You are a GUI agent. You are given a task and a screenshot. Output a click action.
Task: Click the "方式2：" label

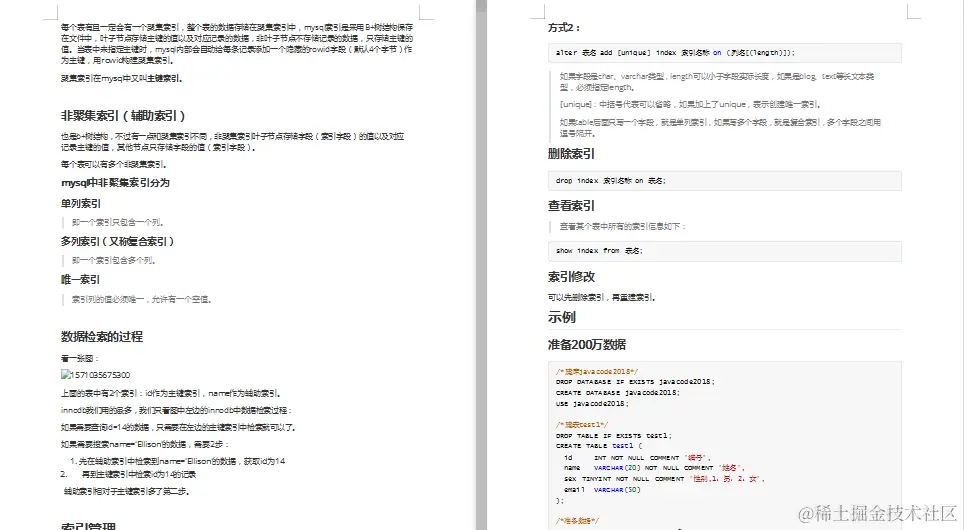tap(564, 28)
